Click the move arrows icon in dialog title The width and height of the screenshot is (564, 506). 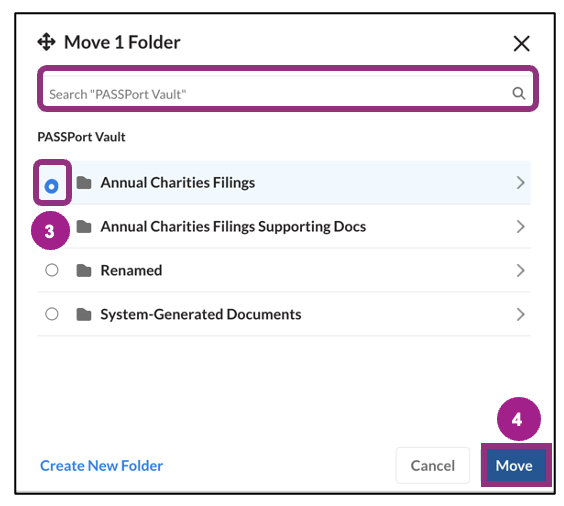tap(46, 42)
